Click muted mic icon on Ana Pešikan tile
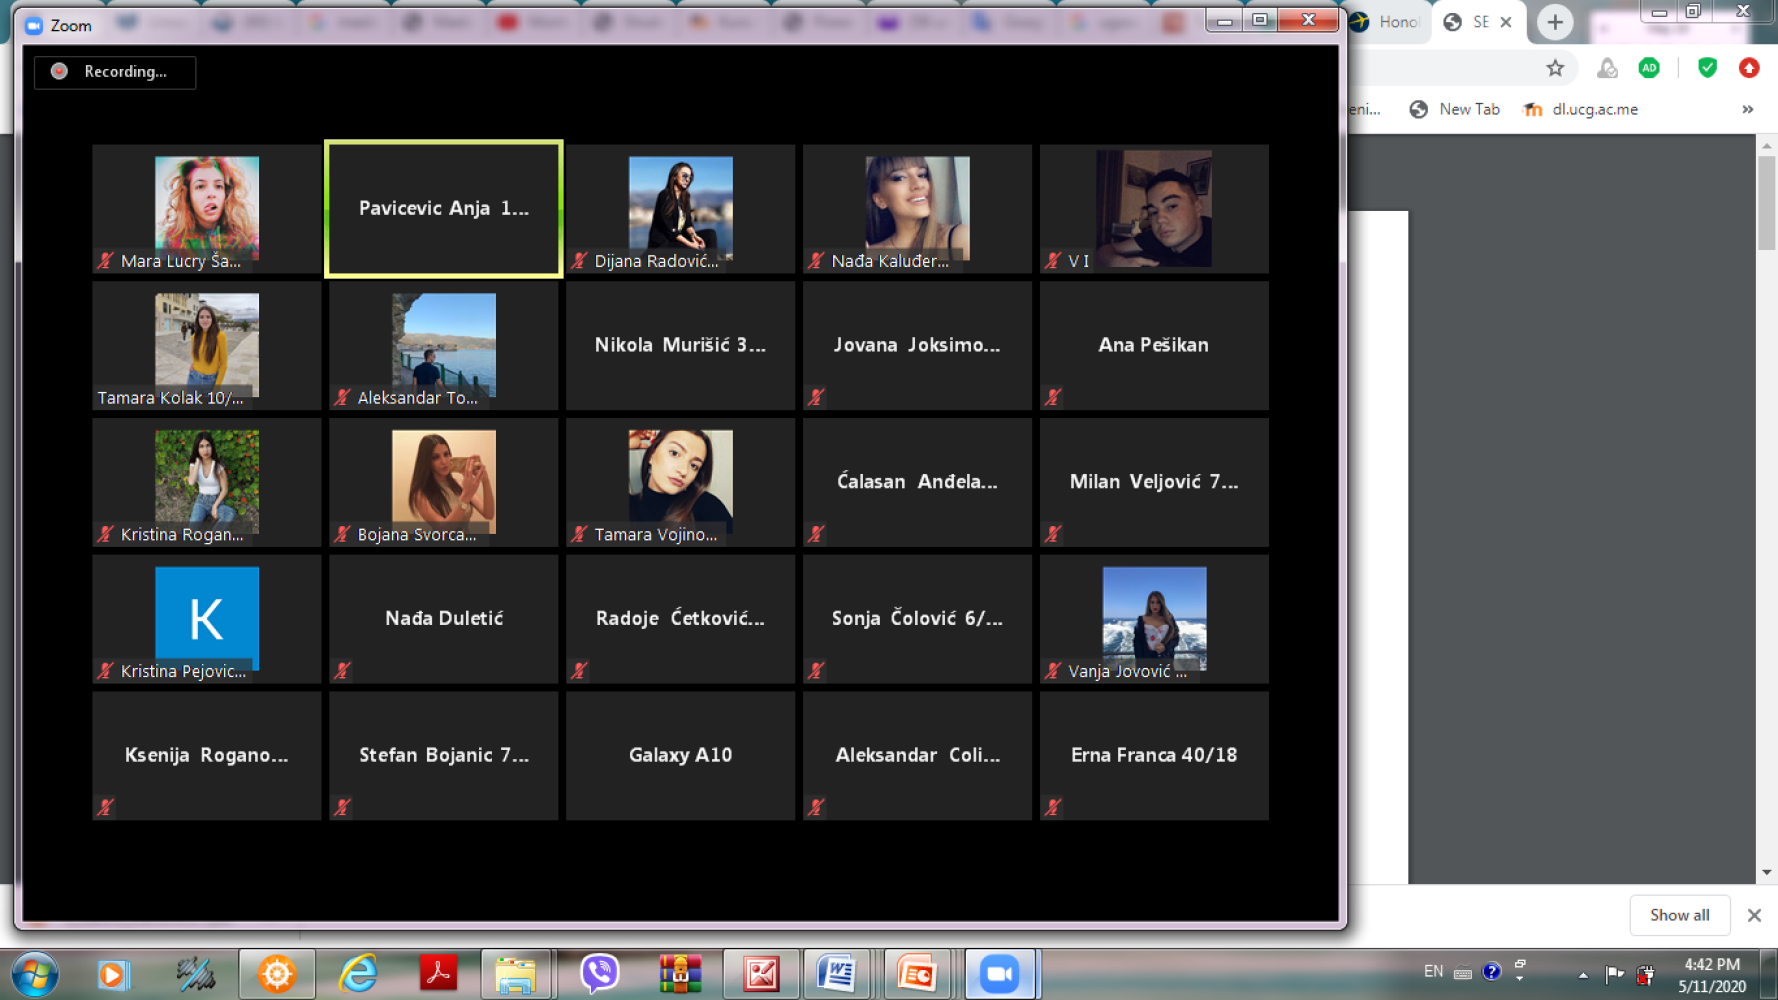The image size is (1778, 1000). [x=1053, y=397]
